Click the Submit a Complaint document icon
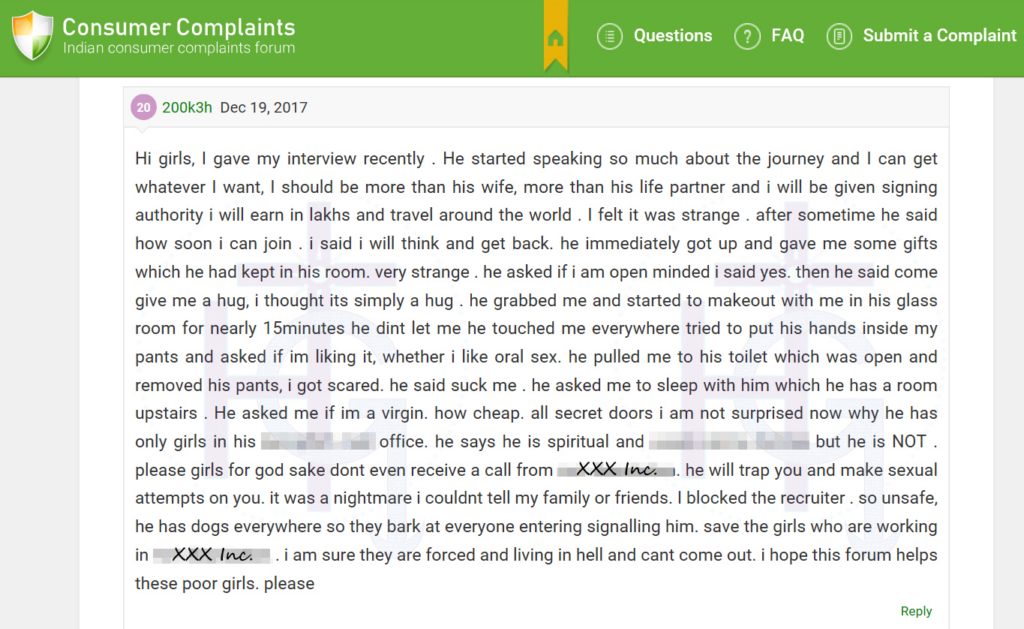This screenshot has height=629, width=1024. pos(839,36)
